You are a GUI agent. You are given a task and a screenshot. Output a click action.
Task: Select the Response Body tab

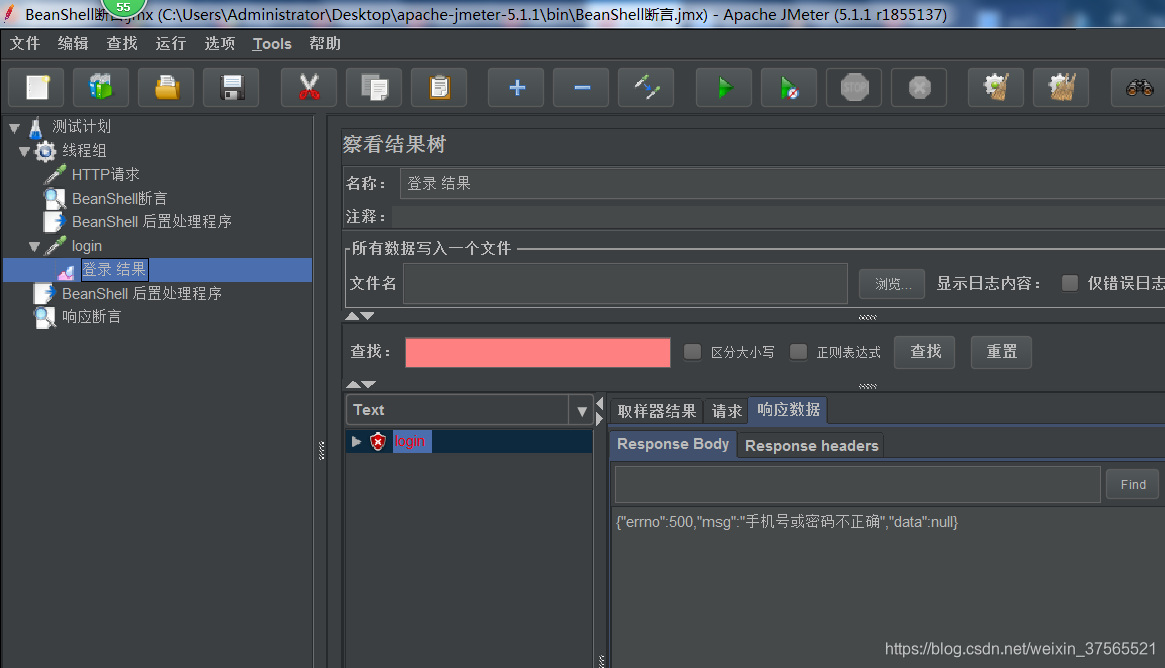click(673, 444)
